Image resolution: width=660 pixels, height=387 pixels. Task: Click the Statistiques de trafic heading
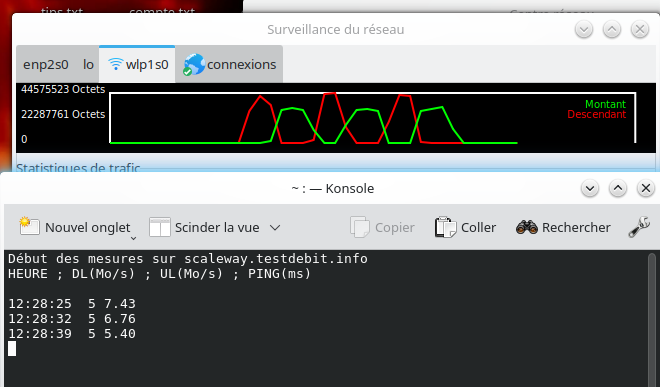coord(78,168)
